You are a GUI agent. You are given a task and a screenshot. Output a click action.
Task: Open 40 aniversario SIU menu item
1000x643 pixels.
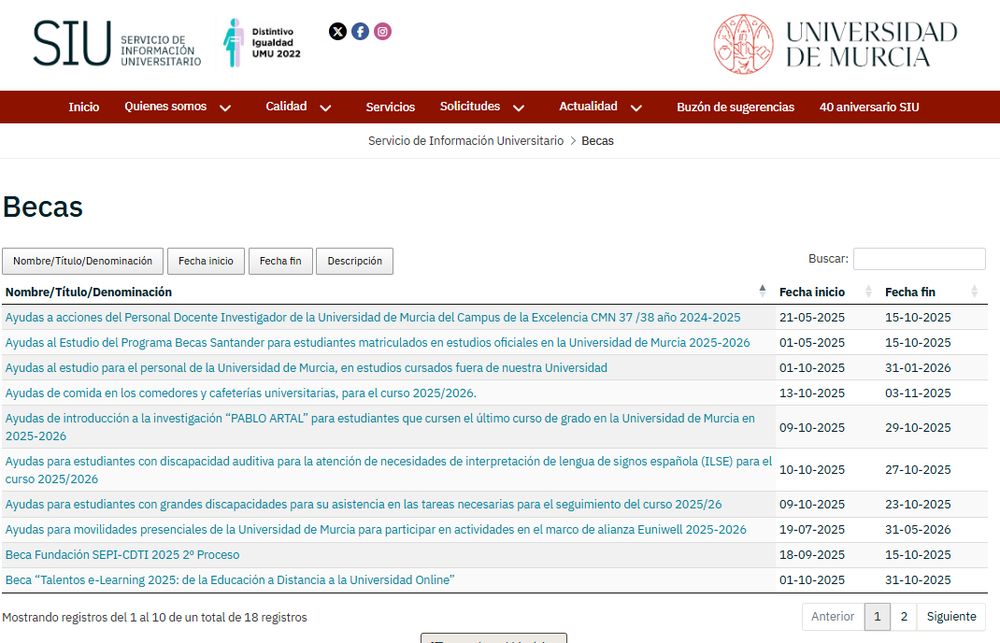pos(869,107)
